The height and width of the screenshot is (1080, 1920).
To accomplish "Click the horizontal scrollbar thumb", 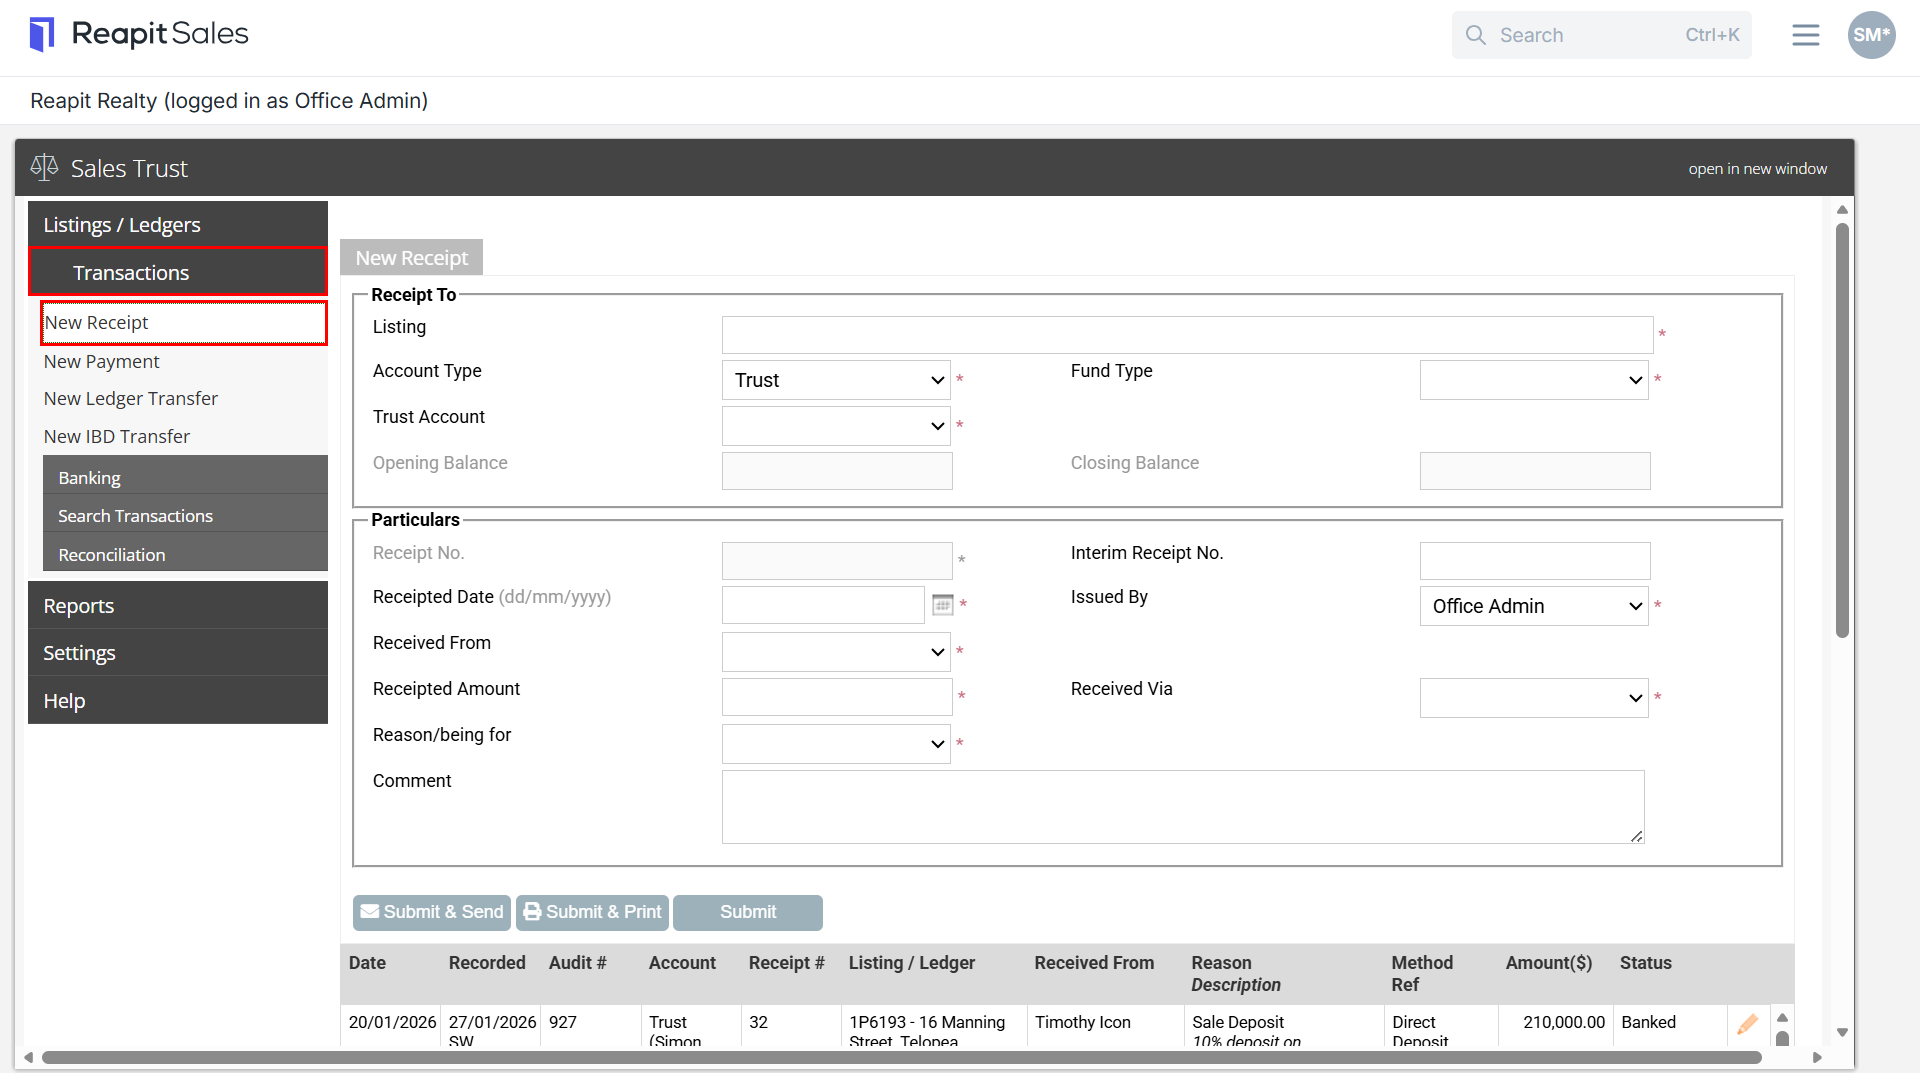I will point(900,1057).
